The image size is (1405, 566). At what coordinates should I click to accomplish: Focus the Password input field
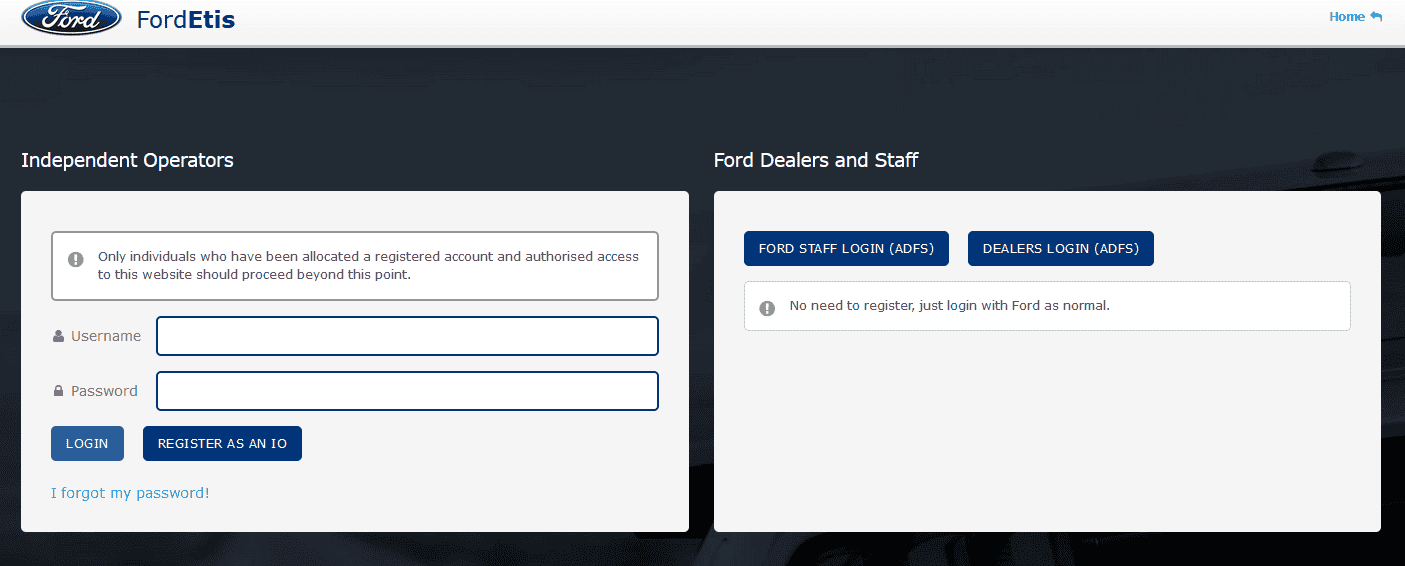pyautogui.click(x=407, y=391)
